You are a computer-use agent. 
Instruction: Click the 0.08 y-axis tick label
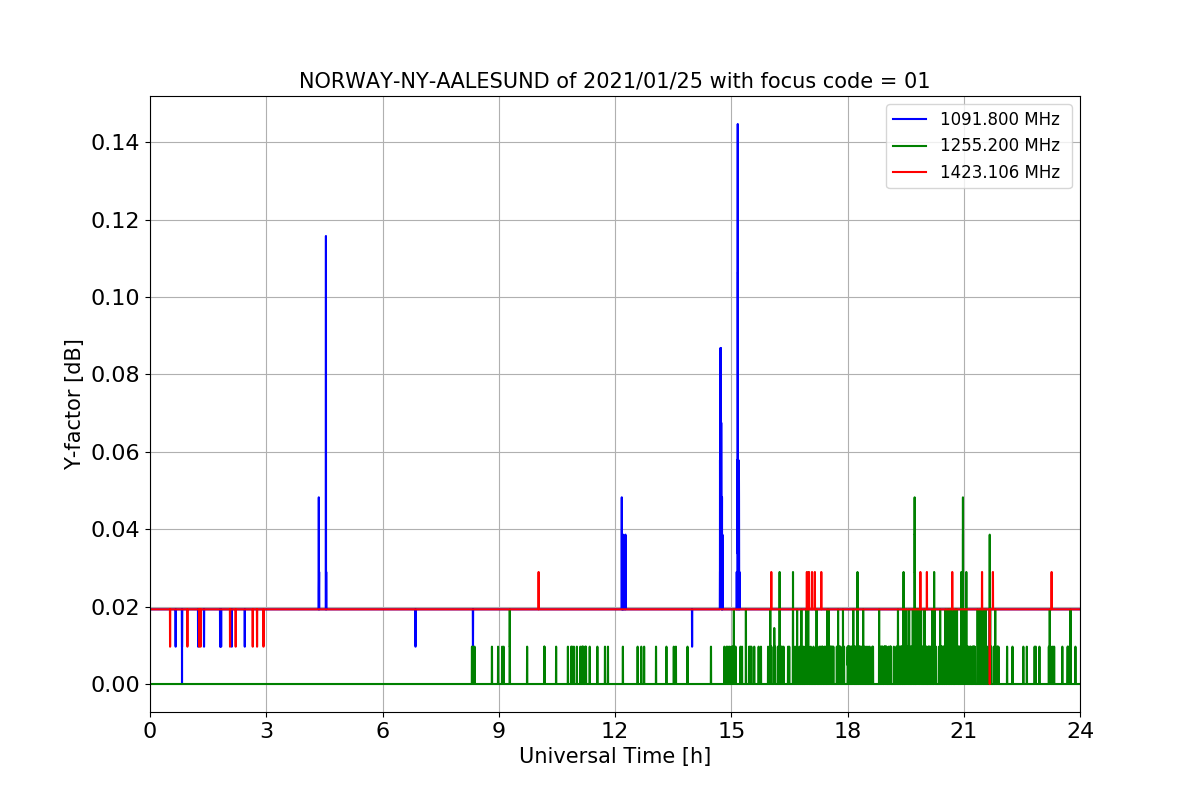115,375
